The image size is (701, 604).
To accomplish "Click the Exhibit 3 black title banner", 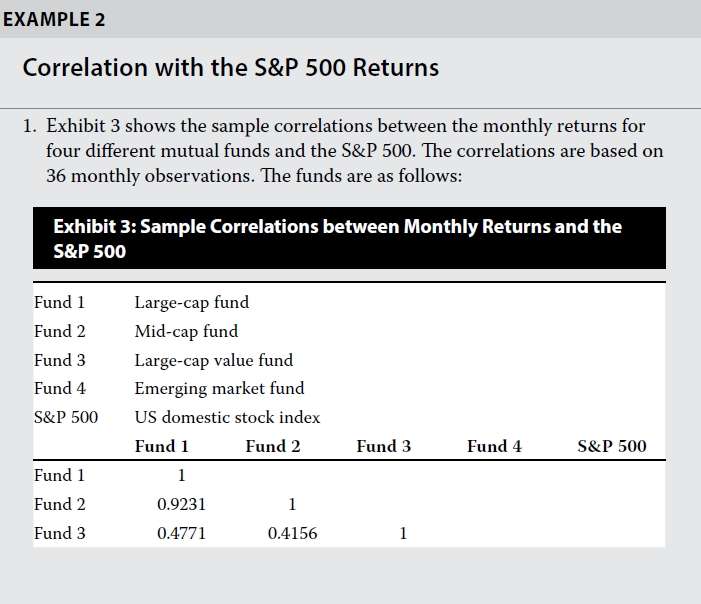I will pos(349,238).
